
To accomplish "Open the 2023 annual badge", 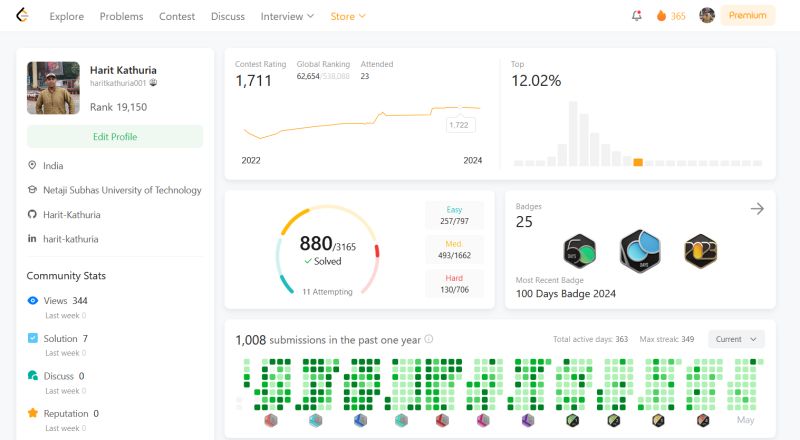I will tap(701, 251).
